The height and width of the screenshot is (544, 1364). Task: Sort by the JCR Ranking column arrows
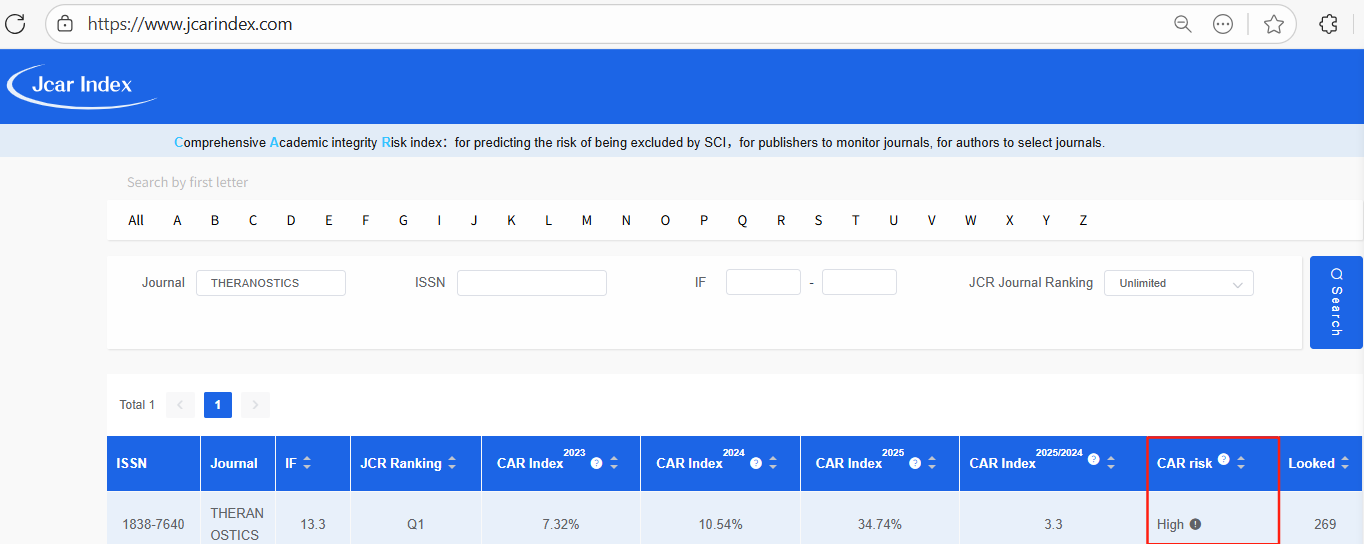click(452, 463)
